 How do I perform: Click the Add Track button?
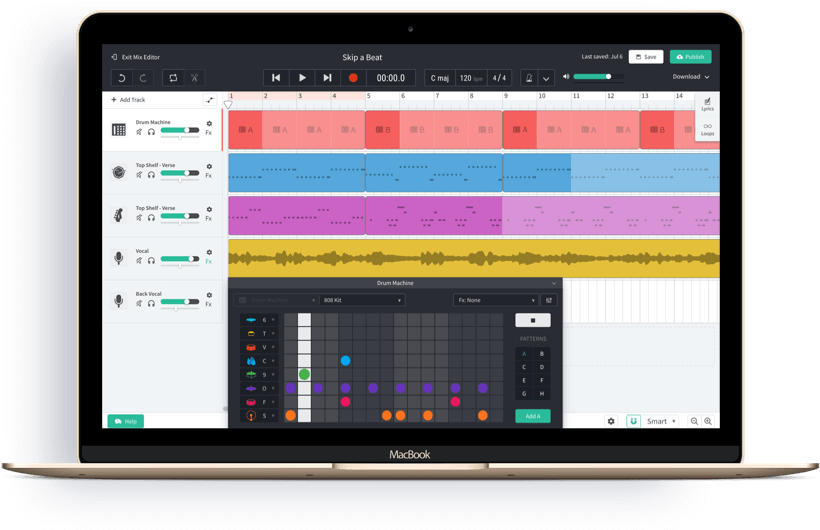point(128,100)
